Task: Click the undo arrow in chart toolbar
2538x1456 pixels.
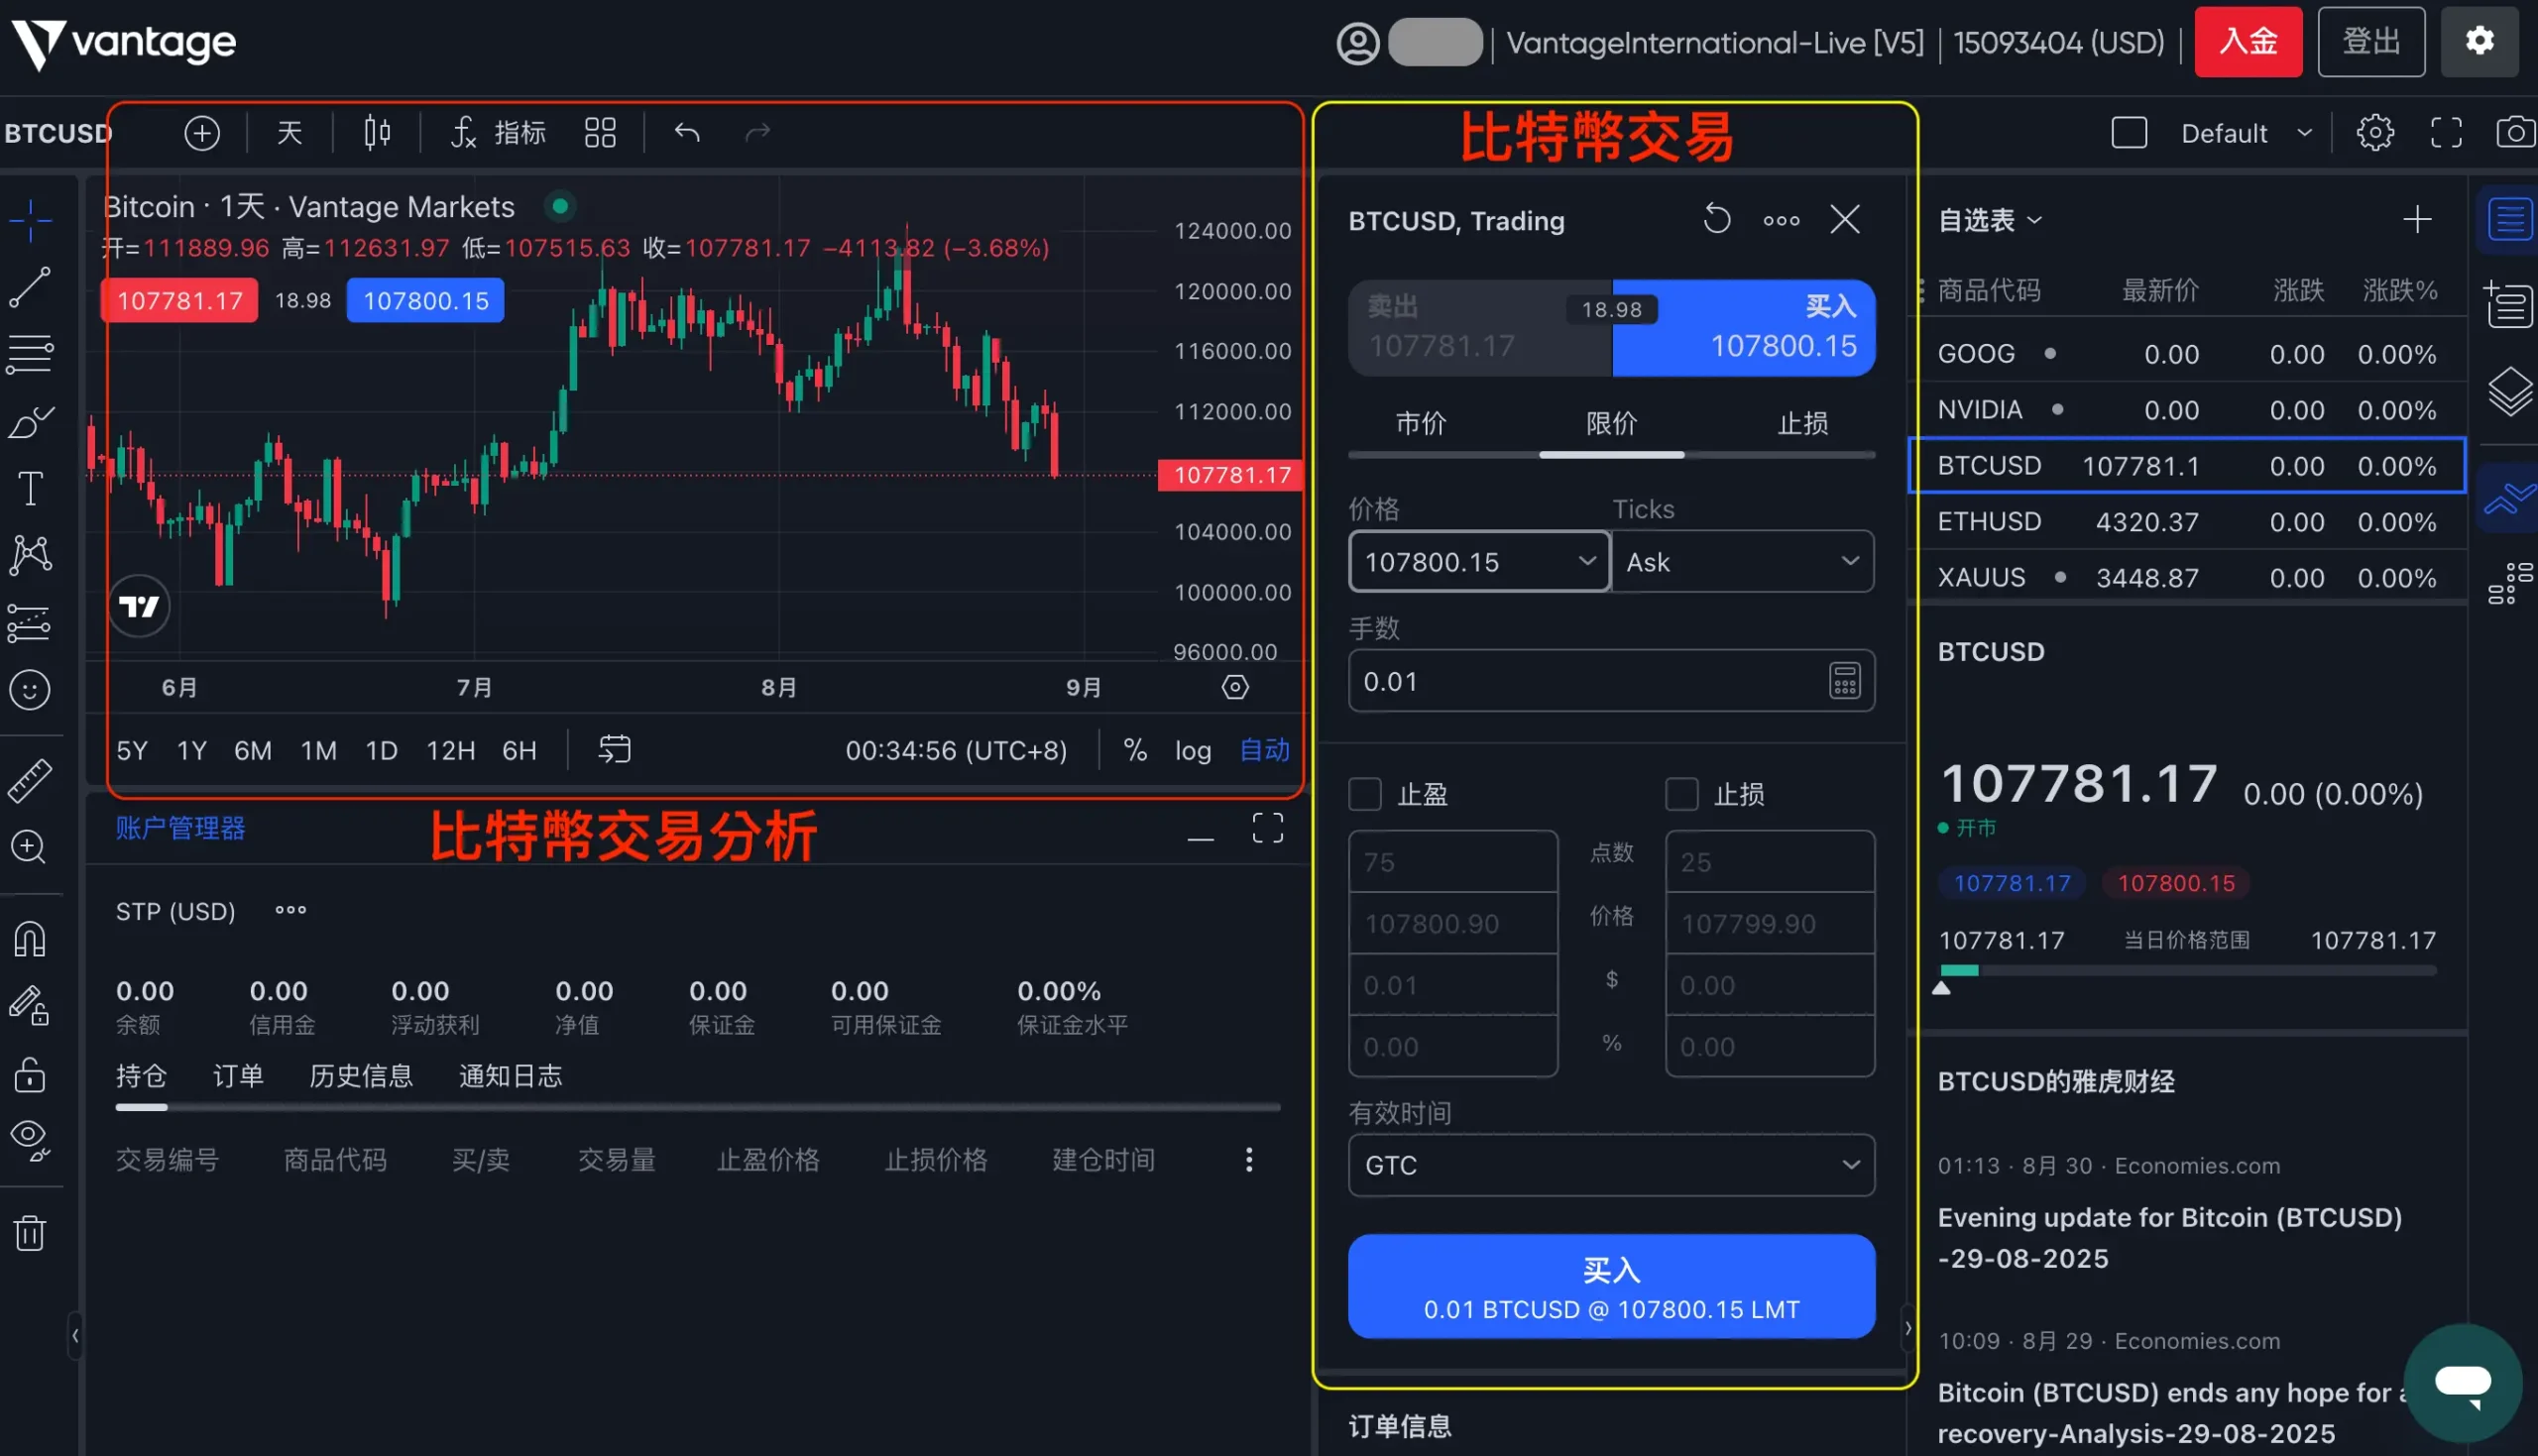Action: [x=687, y=132]
